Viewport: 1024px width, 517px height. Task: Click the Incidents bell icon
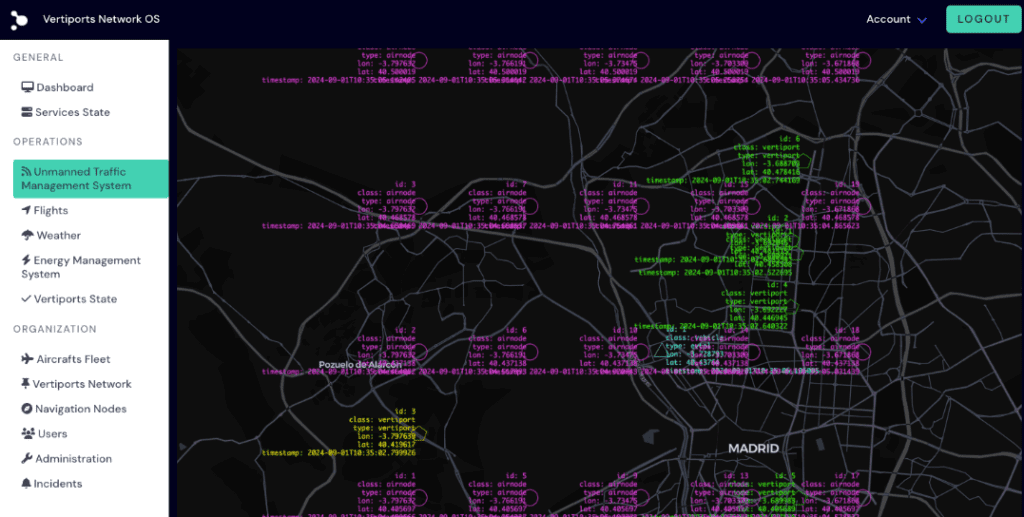pyautogui.click(x=27, y=484)
